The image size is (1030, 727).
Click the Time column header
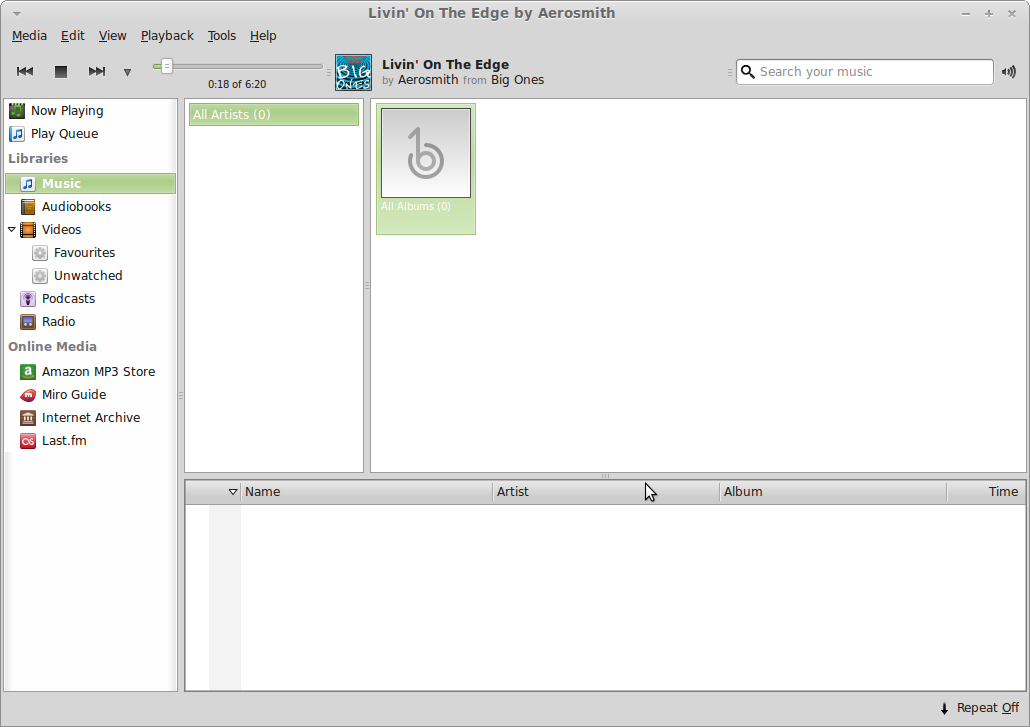click(x=985, y=492)
